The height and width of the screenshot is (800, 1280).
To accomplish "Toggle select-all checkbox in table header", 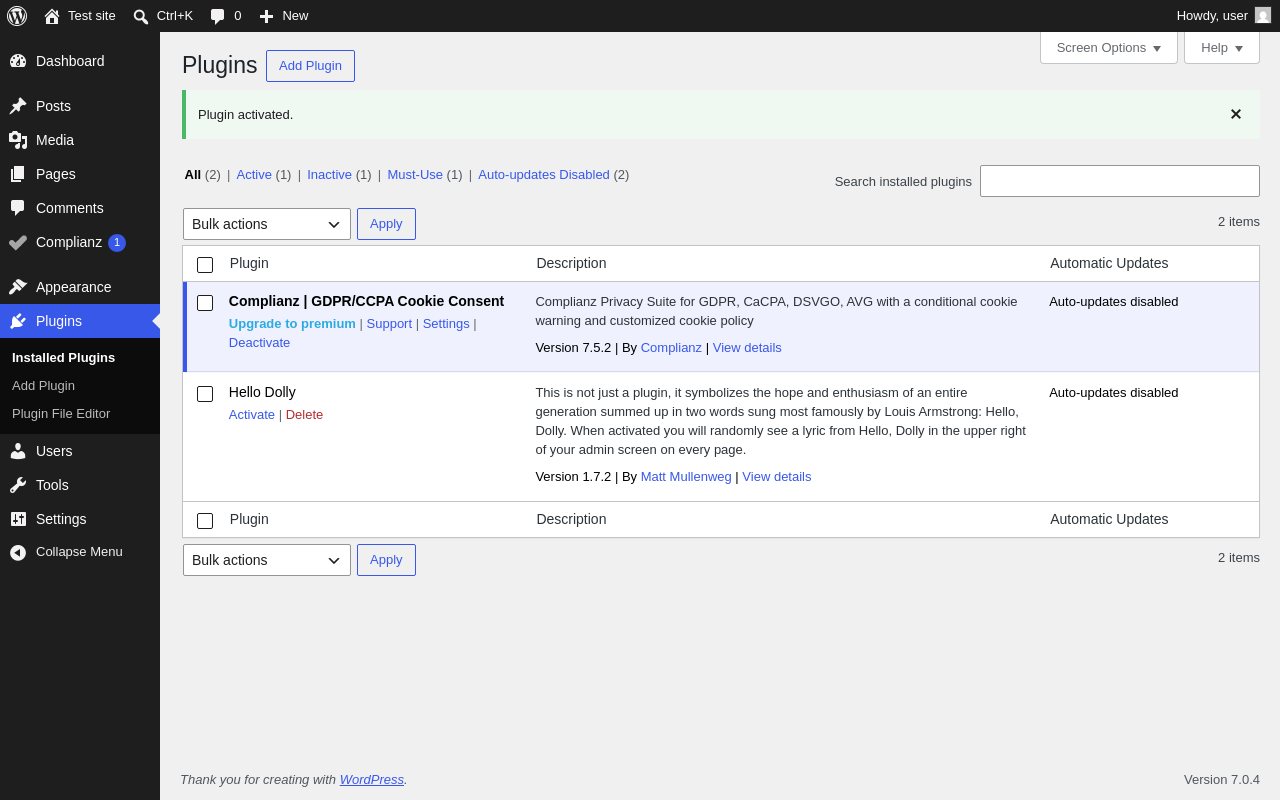I will [x=205, y=265].
